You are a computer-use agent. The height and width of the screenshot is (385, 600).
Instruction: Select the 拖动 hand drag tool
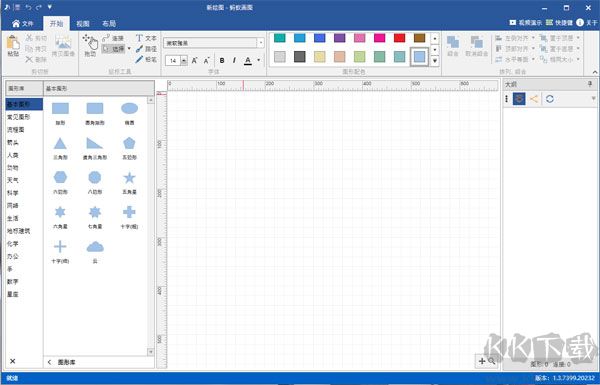[90, 45]
